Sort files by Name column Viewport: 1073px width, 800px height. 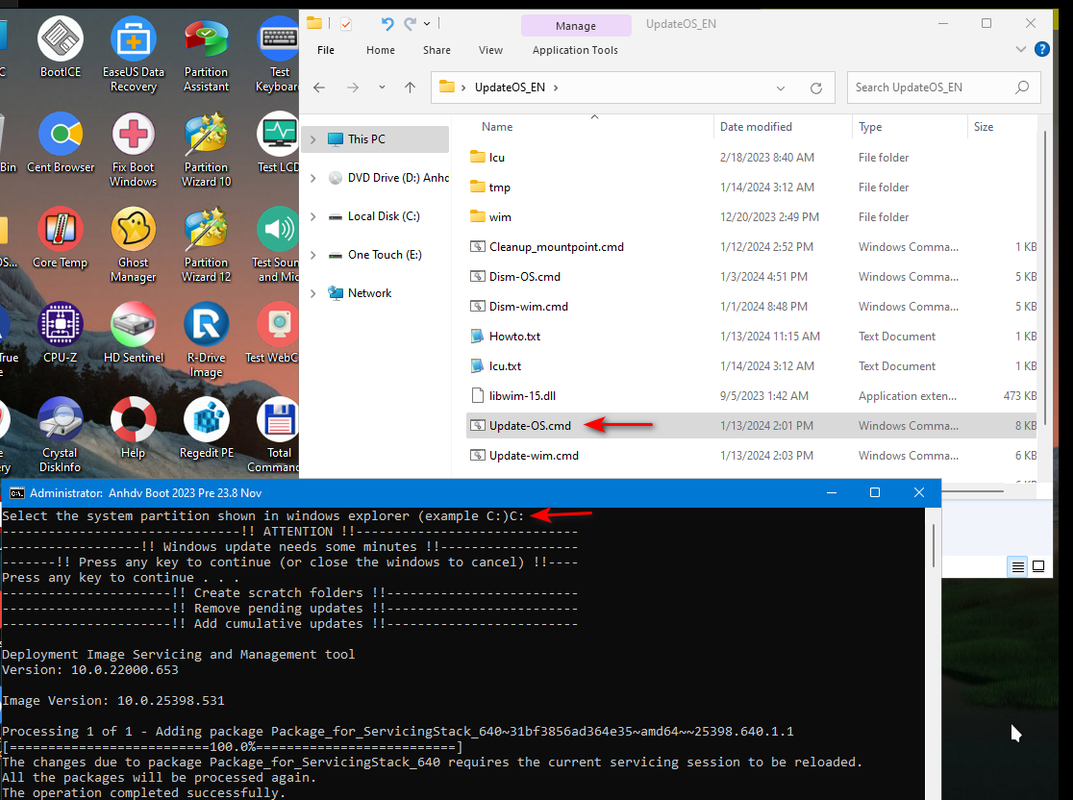[x=497, y=127]
